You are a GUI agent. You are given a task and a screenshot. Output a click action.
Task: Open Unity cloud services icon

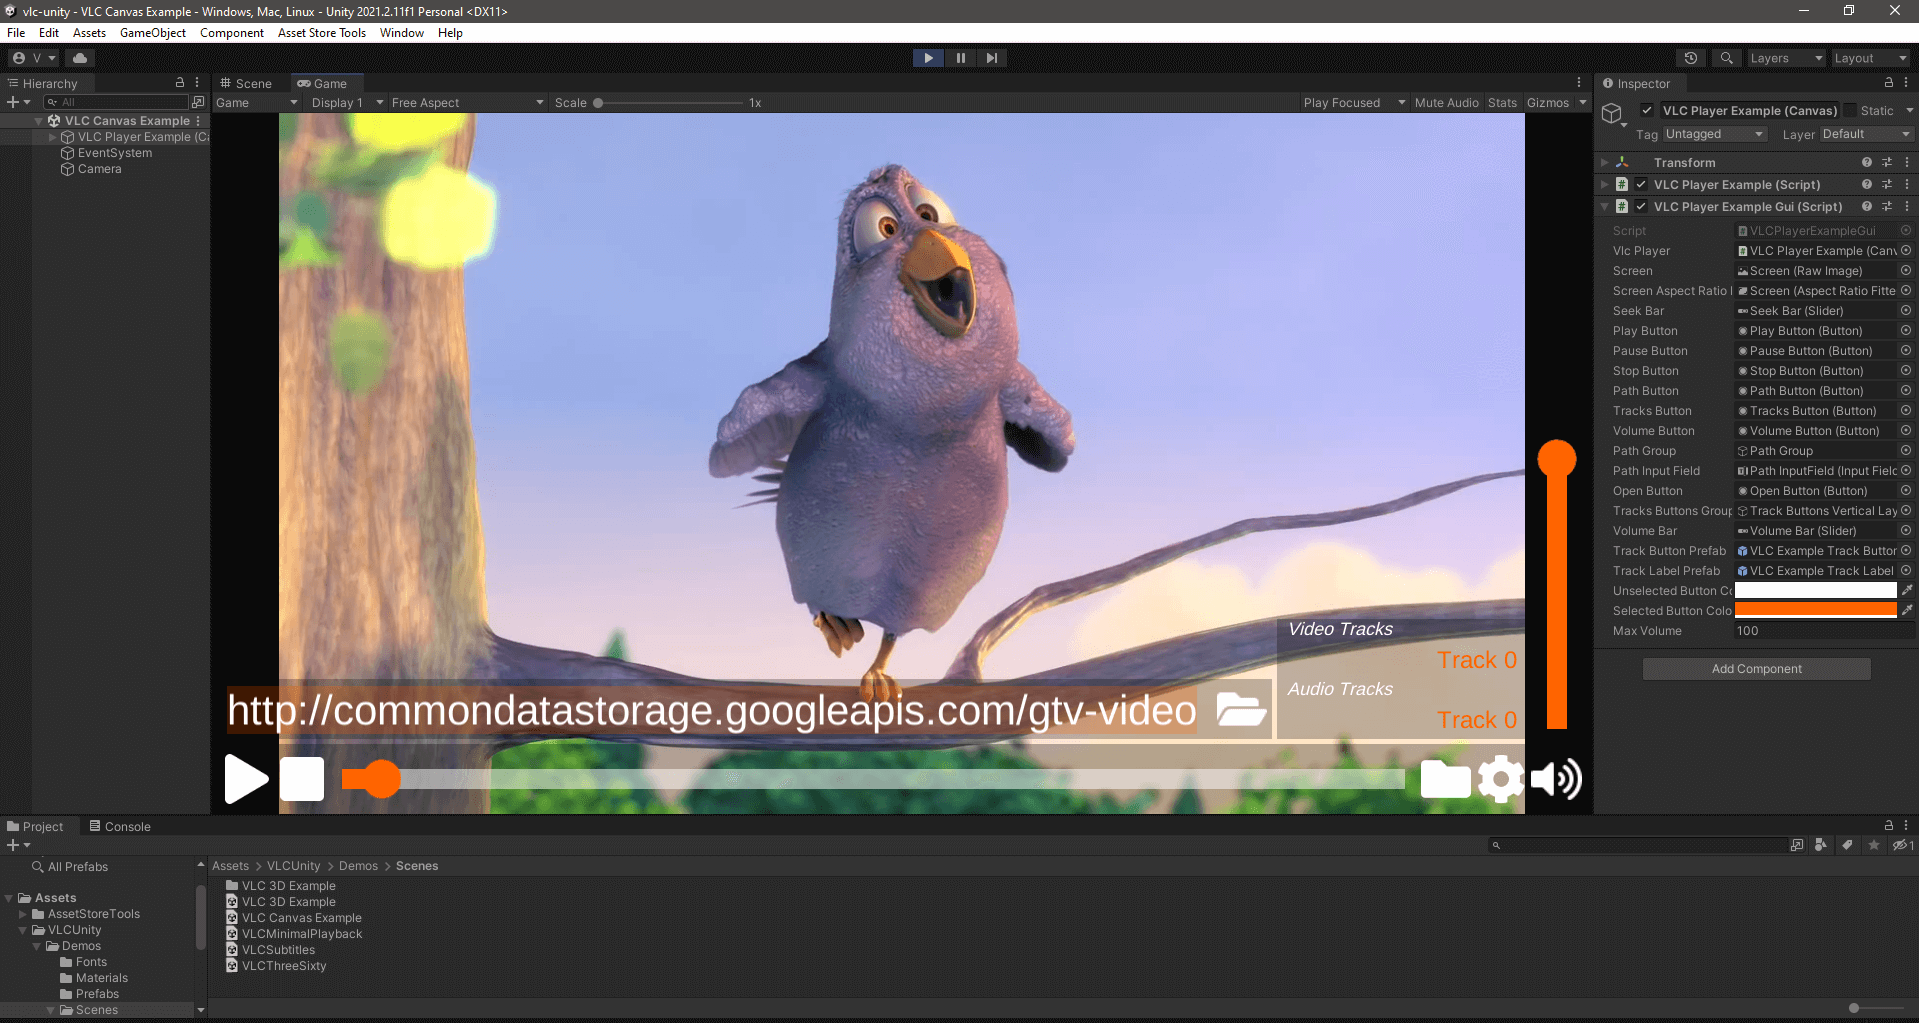coord(80,58)
